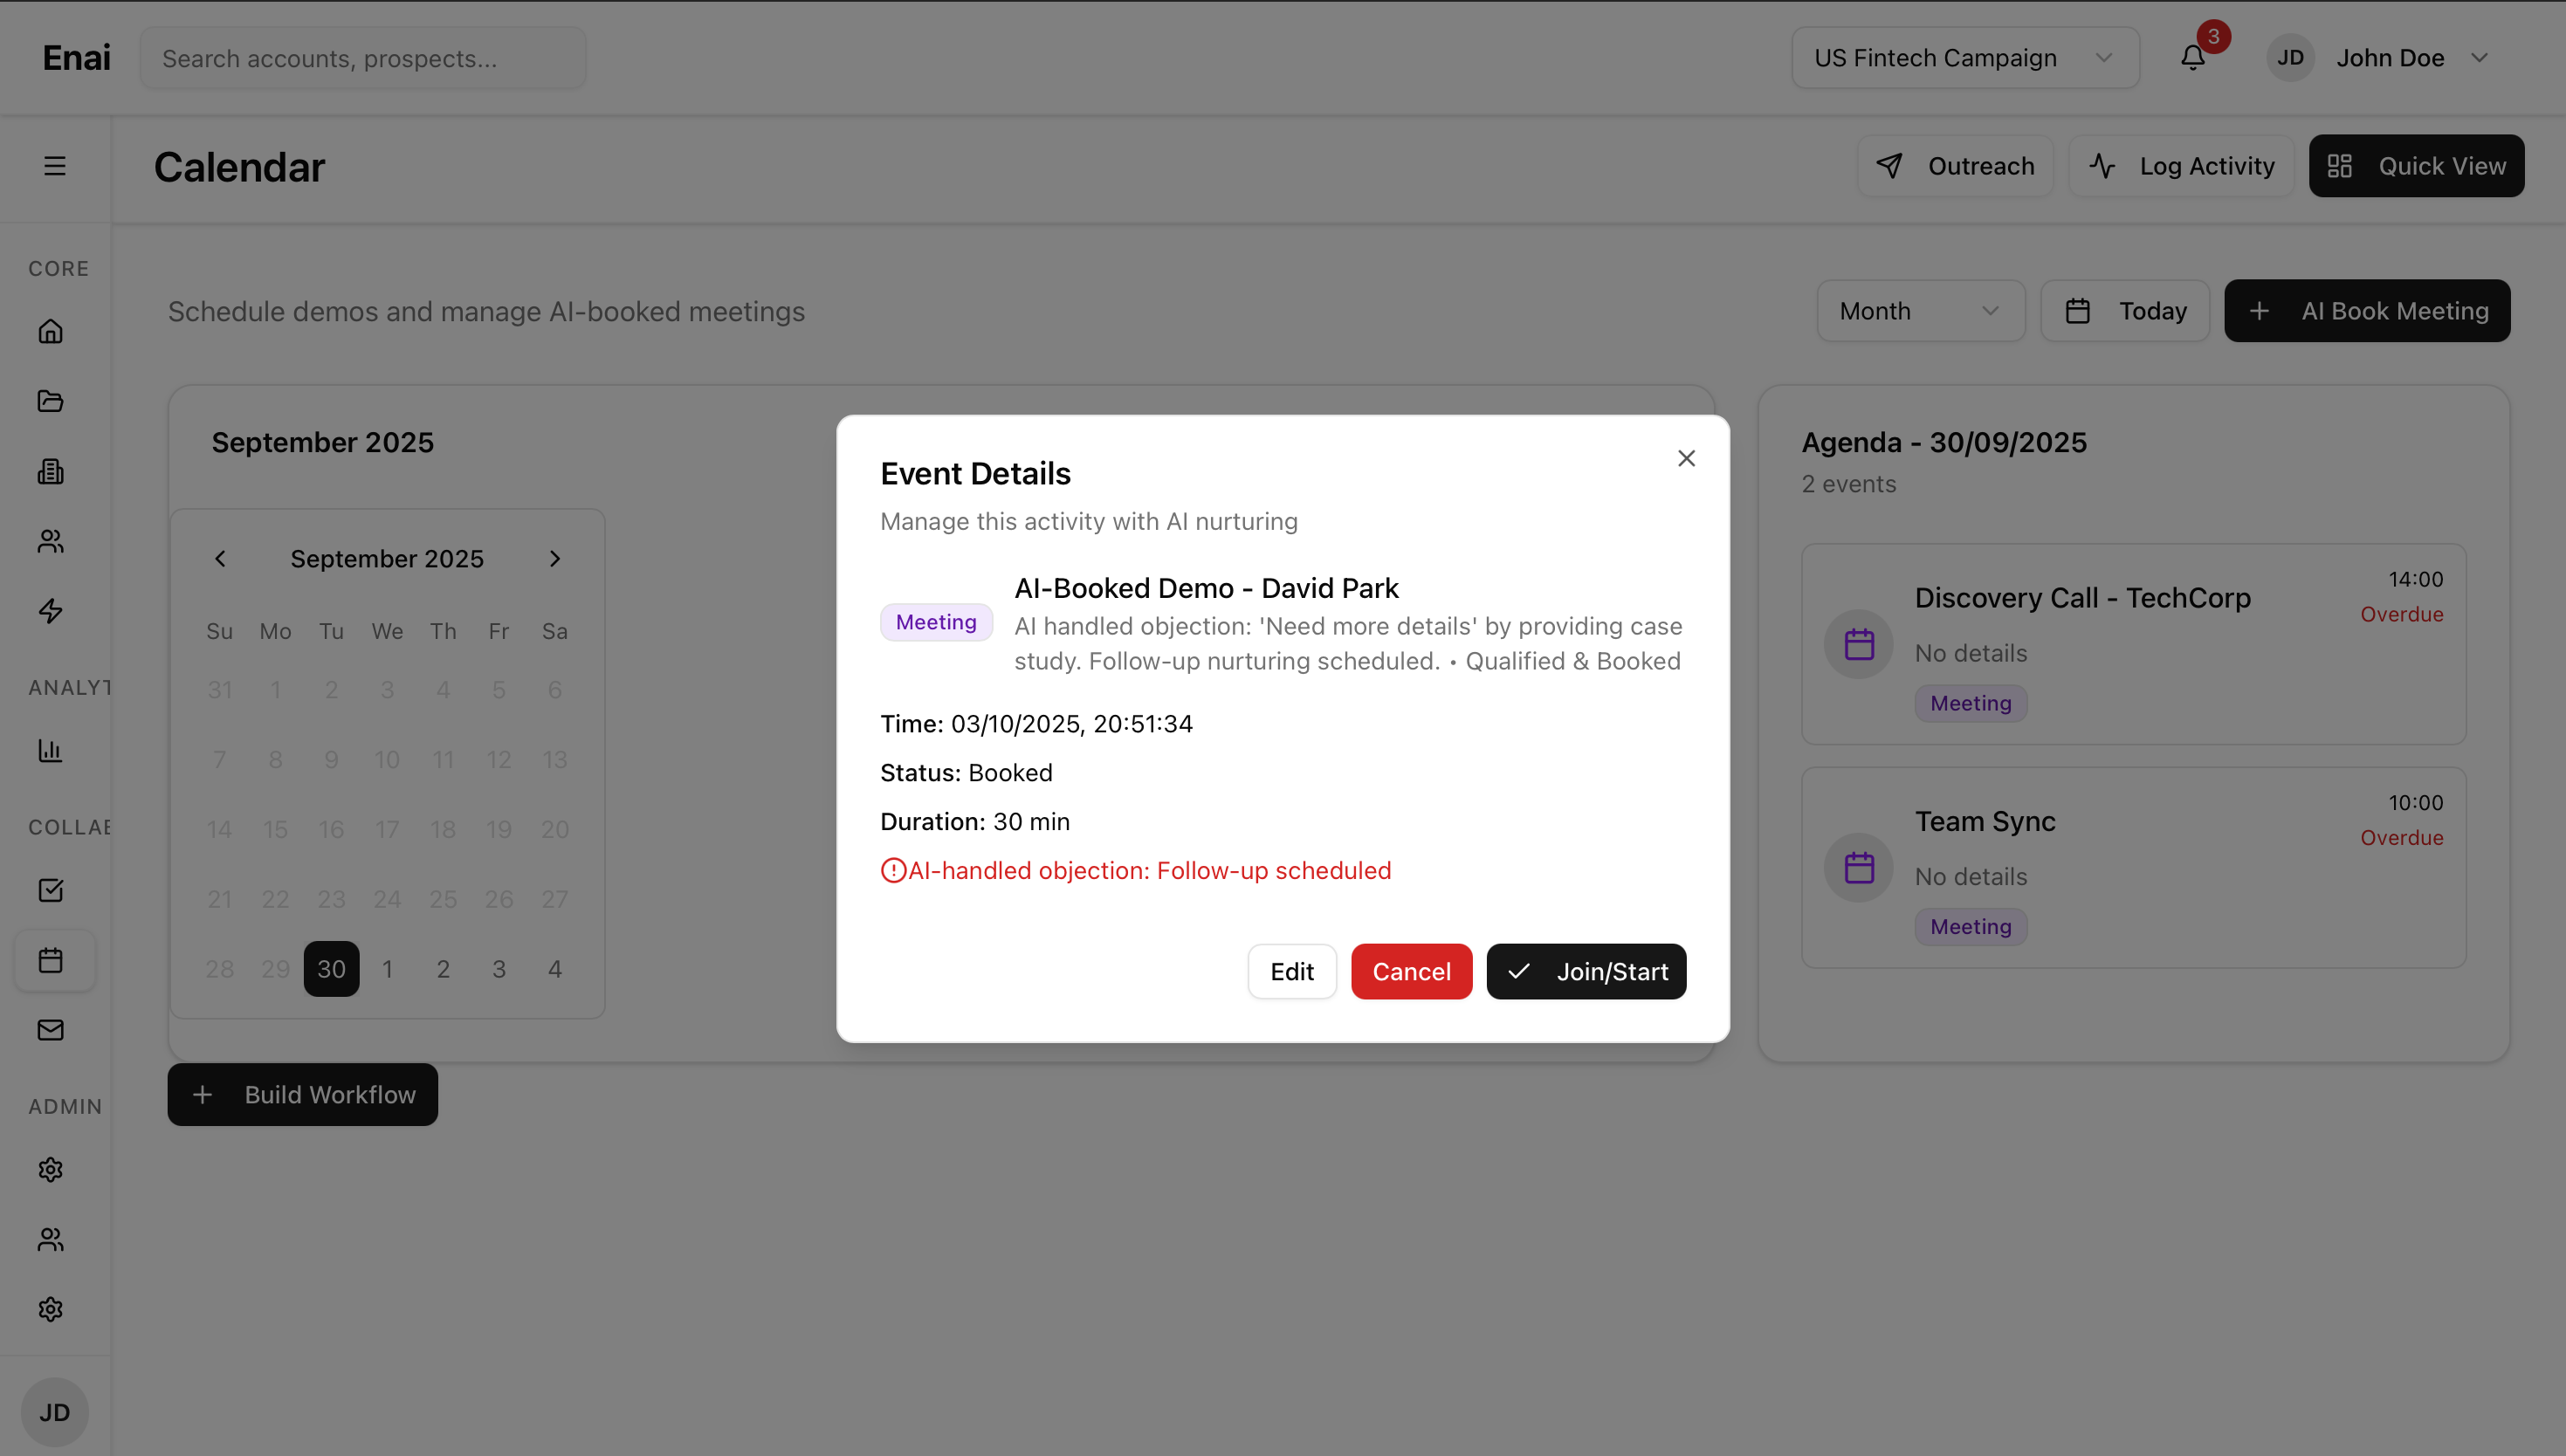Open the hamburger sidebar menu
Viewport: 2566px width, 1456px height.
pos(55,166)
